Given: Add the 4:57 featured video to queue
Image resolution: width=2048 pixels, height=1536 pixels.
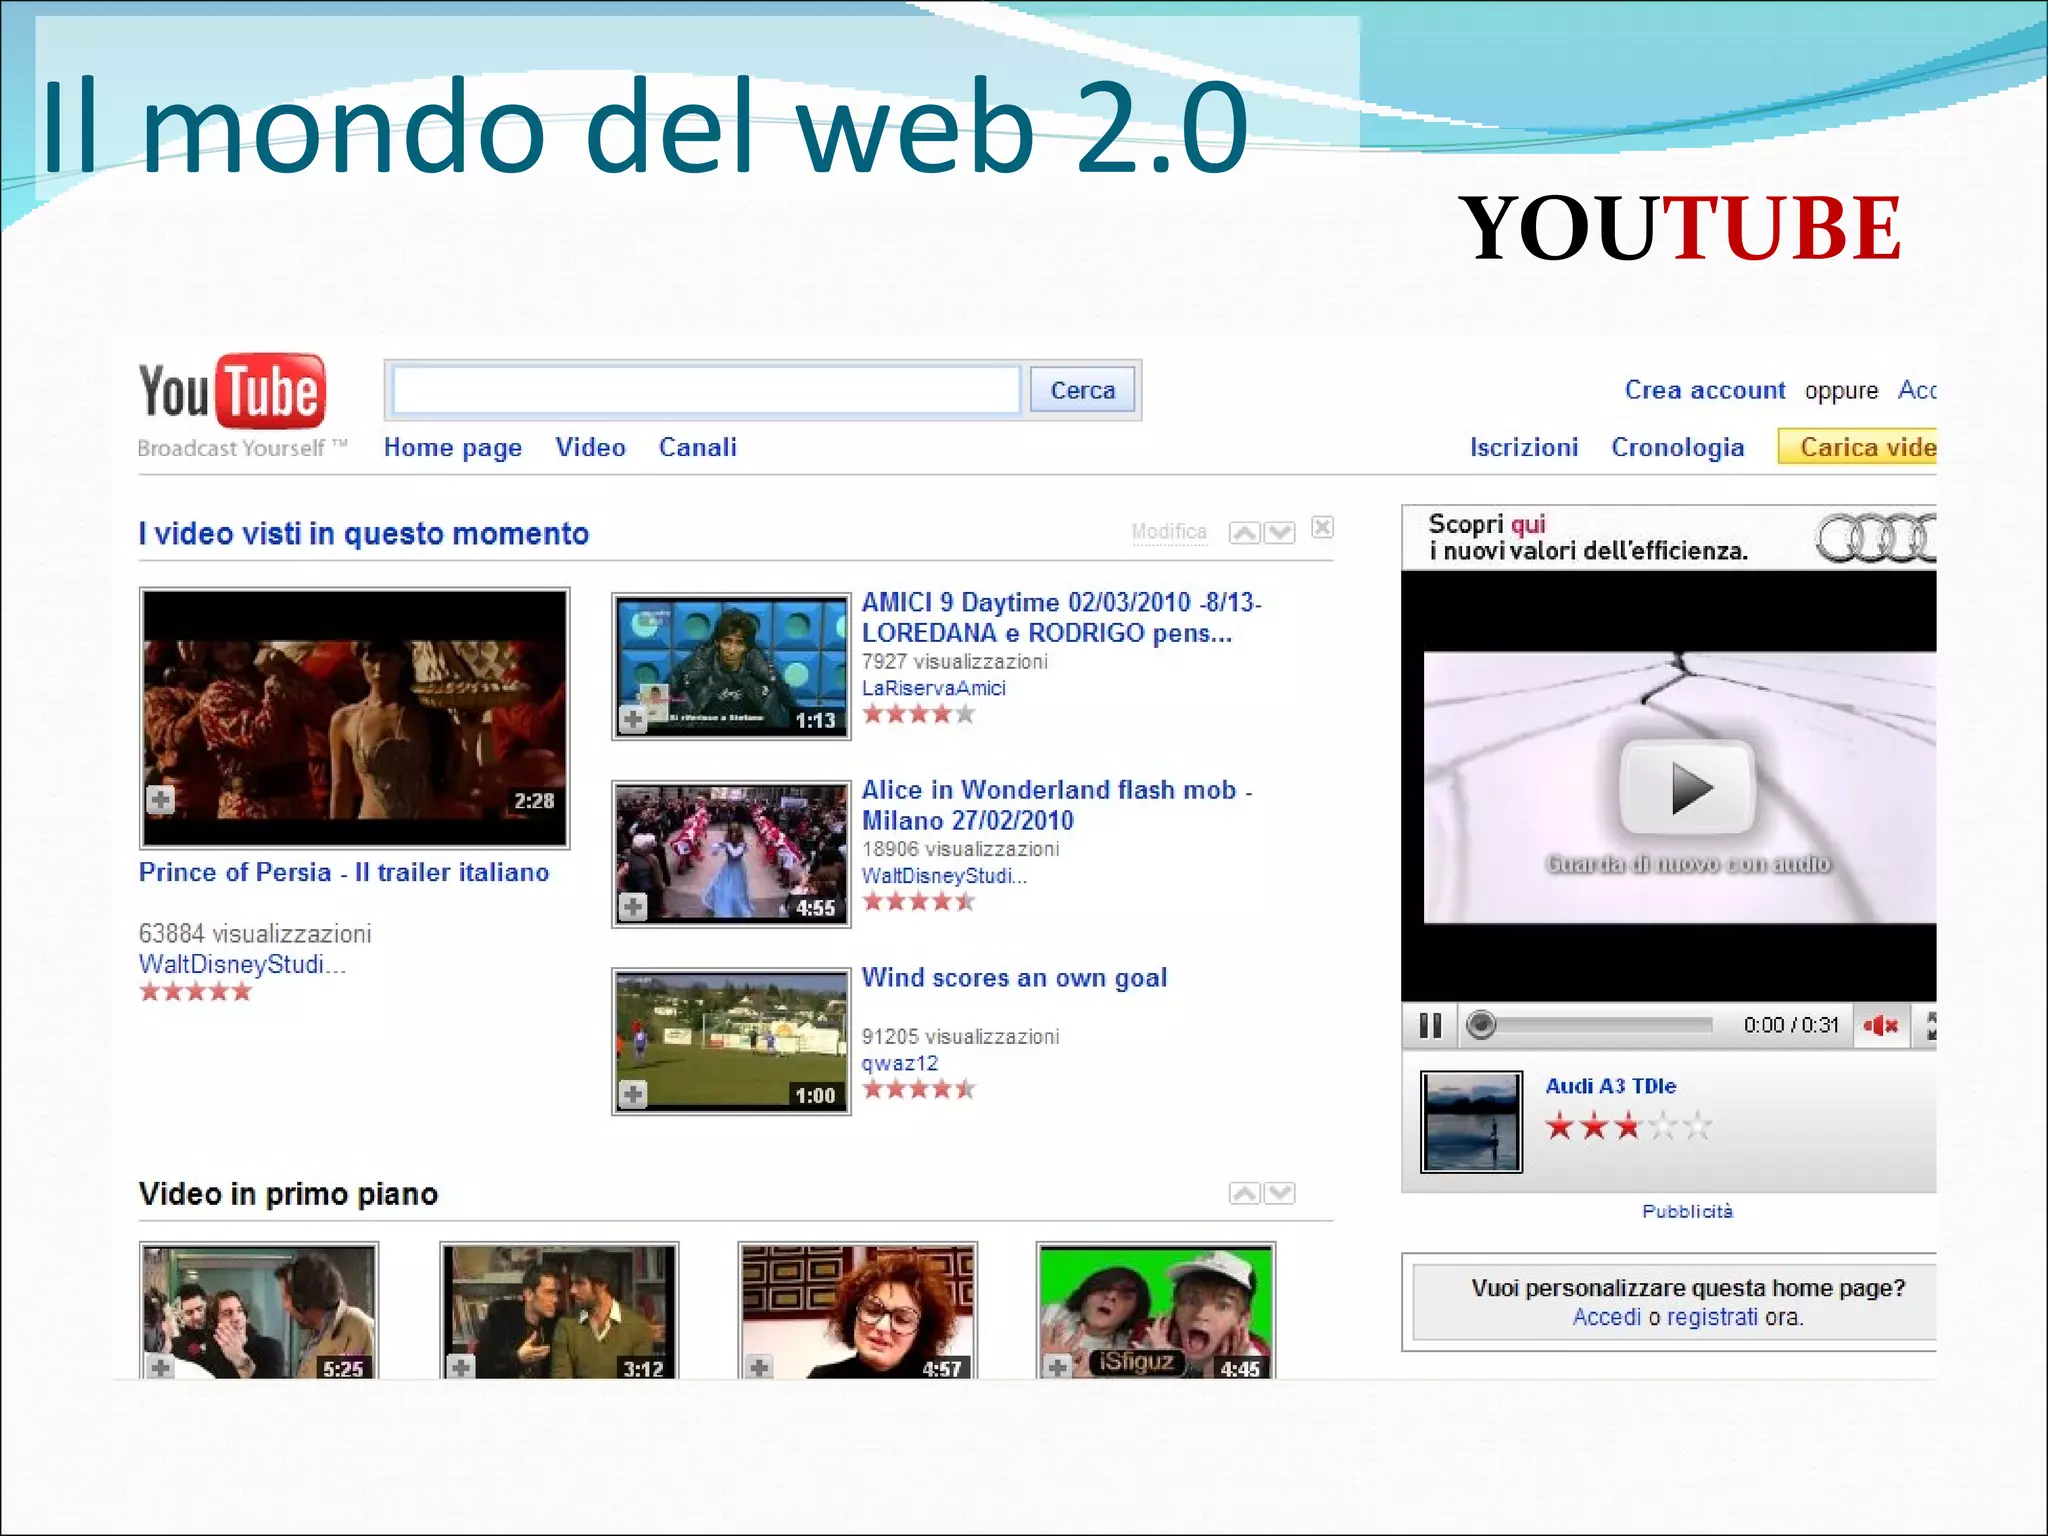Looking at the screenshot, I should click(759, 1366).
